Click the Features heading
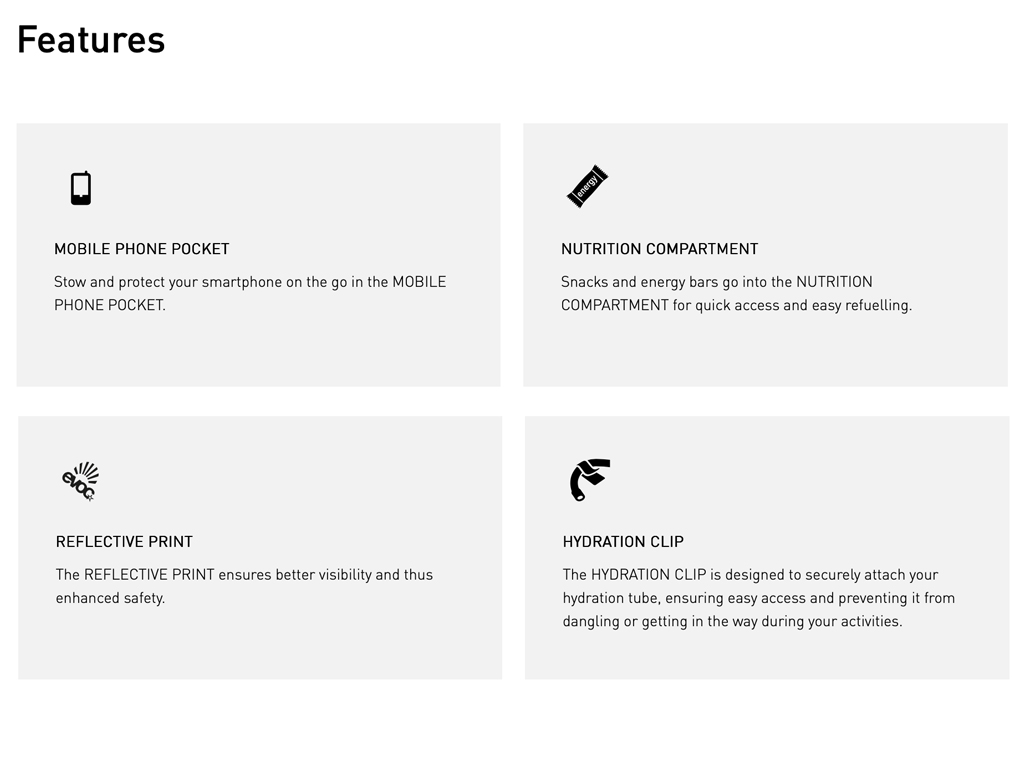This screenshot has height=768, width=1024. 91,40
